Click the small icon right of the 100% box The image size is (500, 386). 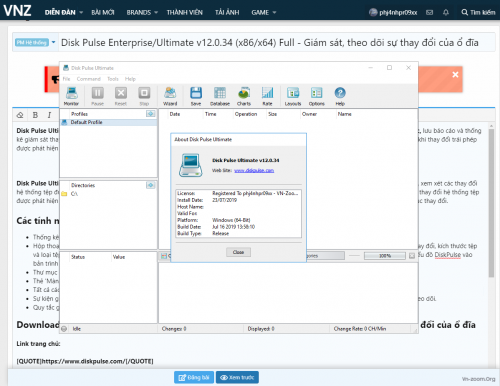pos(412,256)
